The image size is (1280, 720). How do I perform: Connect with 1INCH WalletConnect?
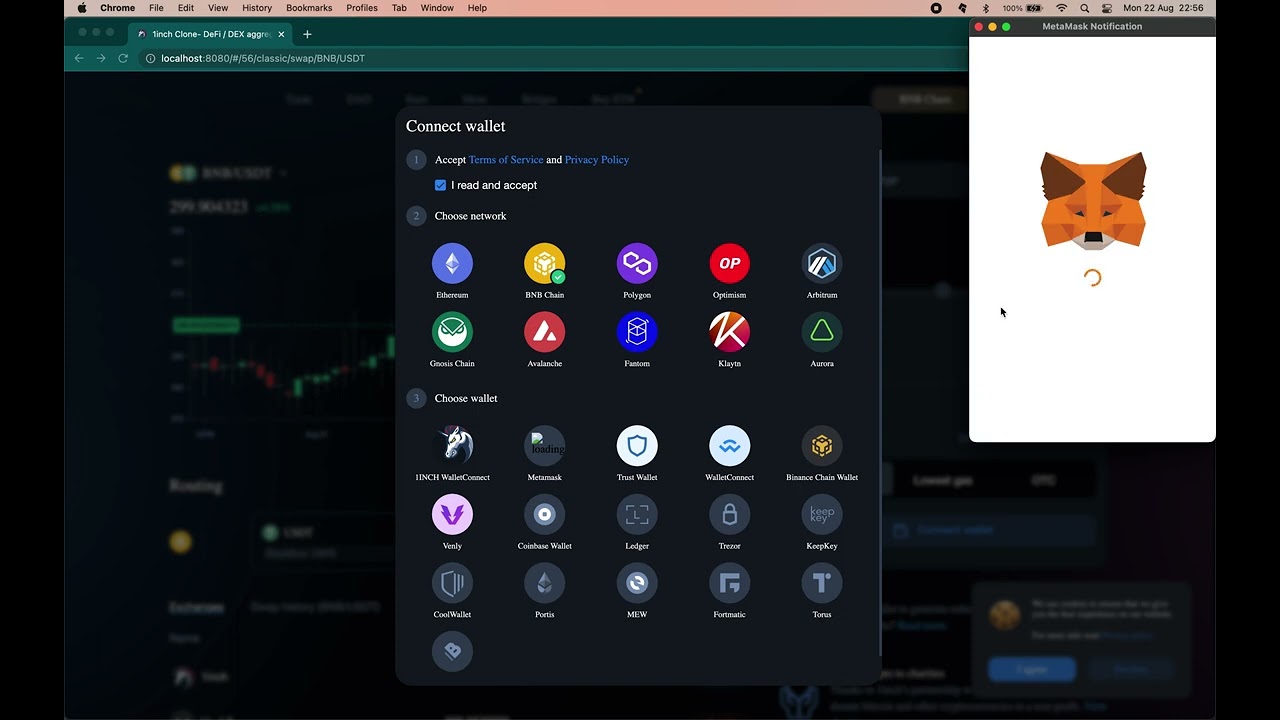coord(452,446)
